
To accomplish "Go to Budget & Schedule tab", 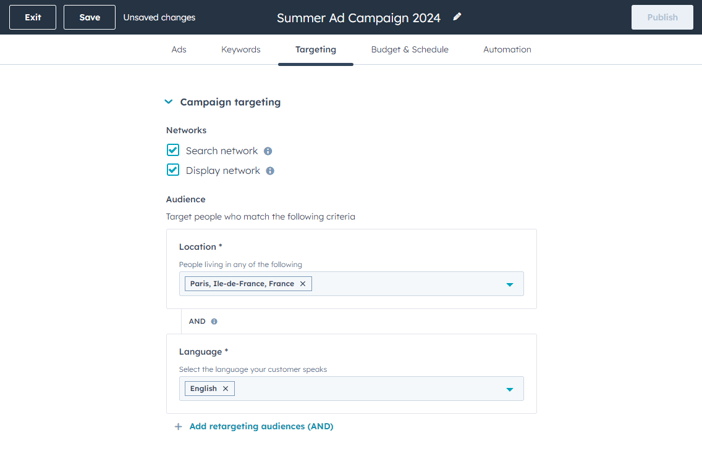I will 409,50.
